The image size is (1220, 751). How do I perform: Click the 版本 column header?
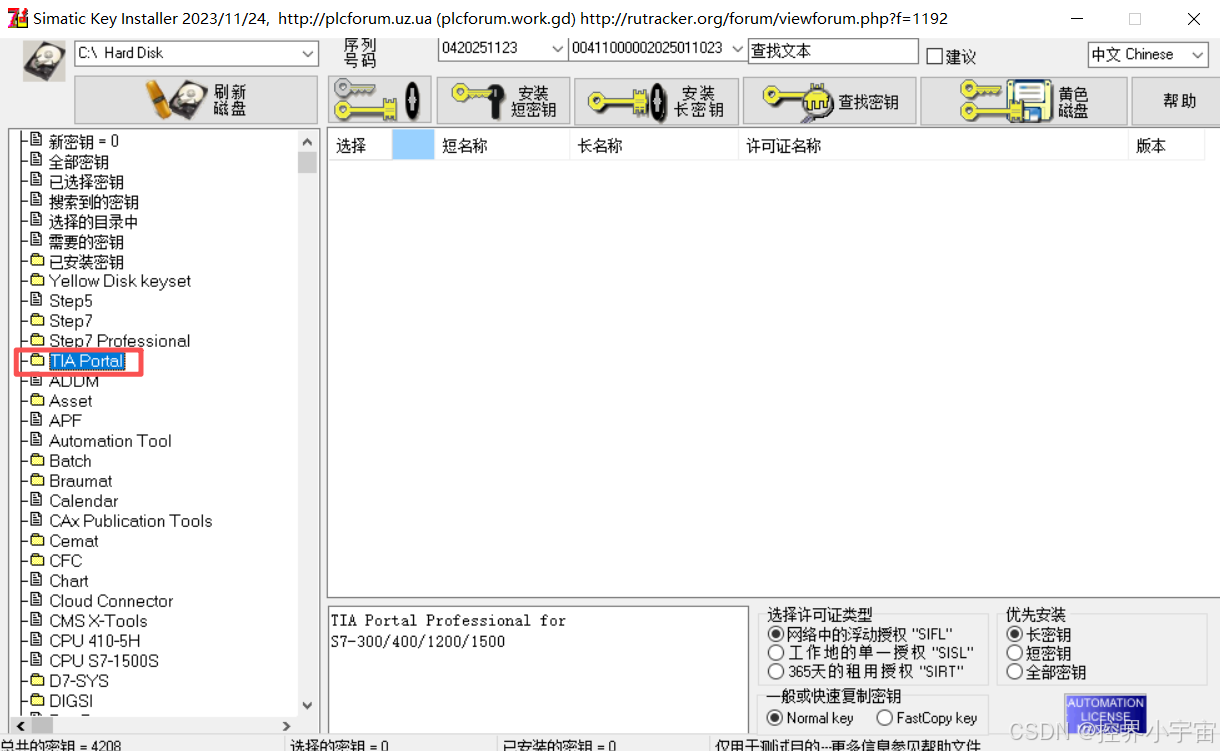[1166, 146]
